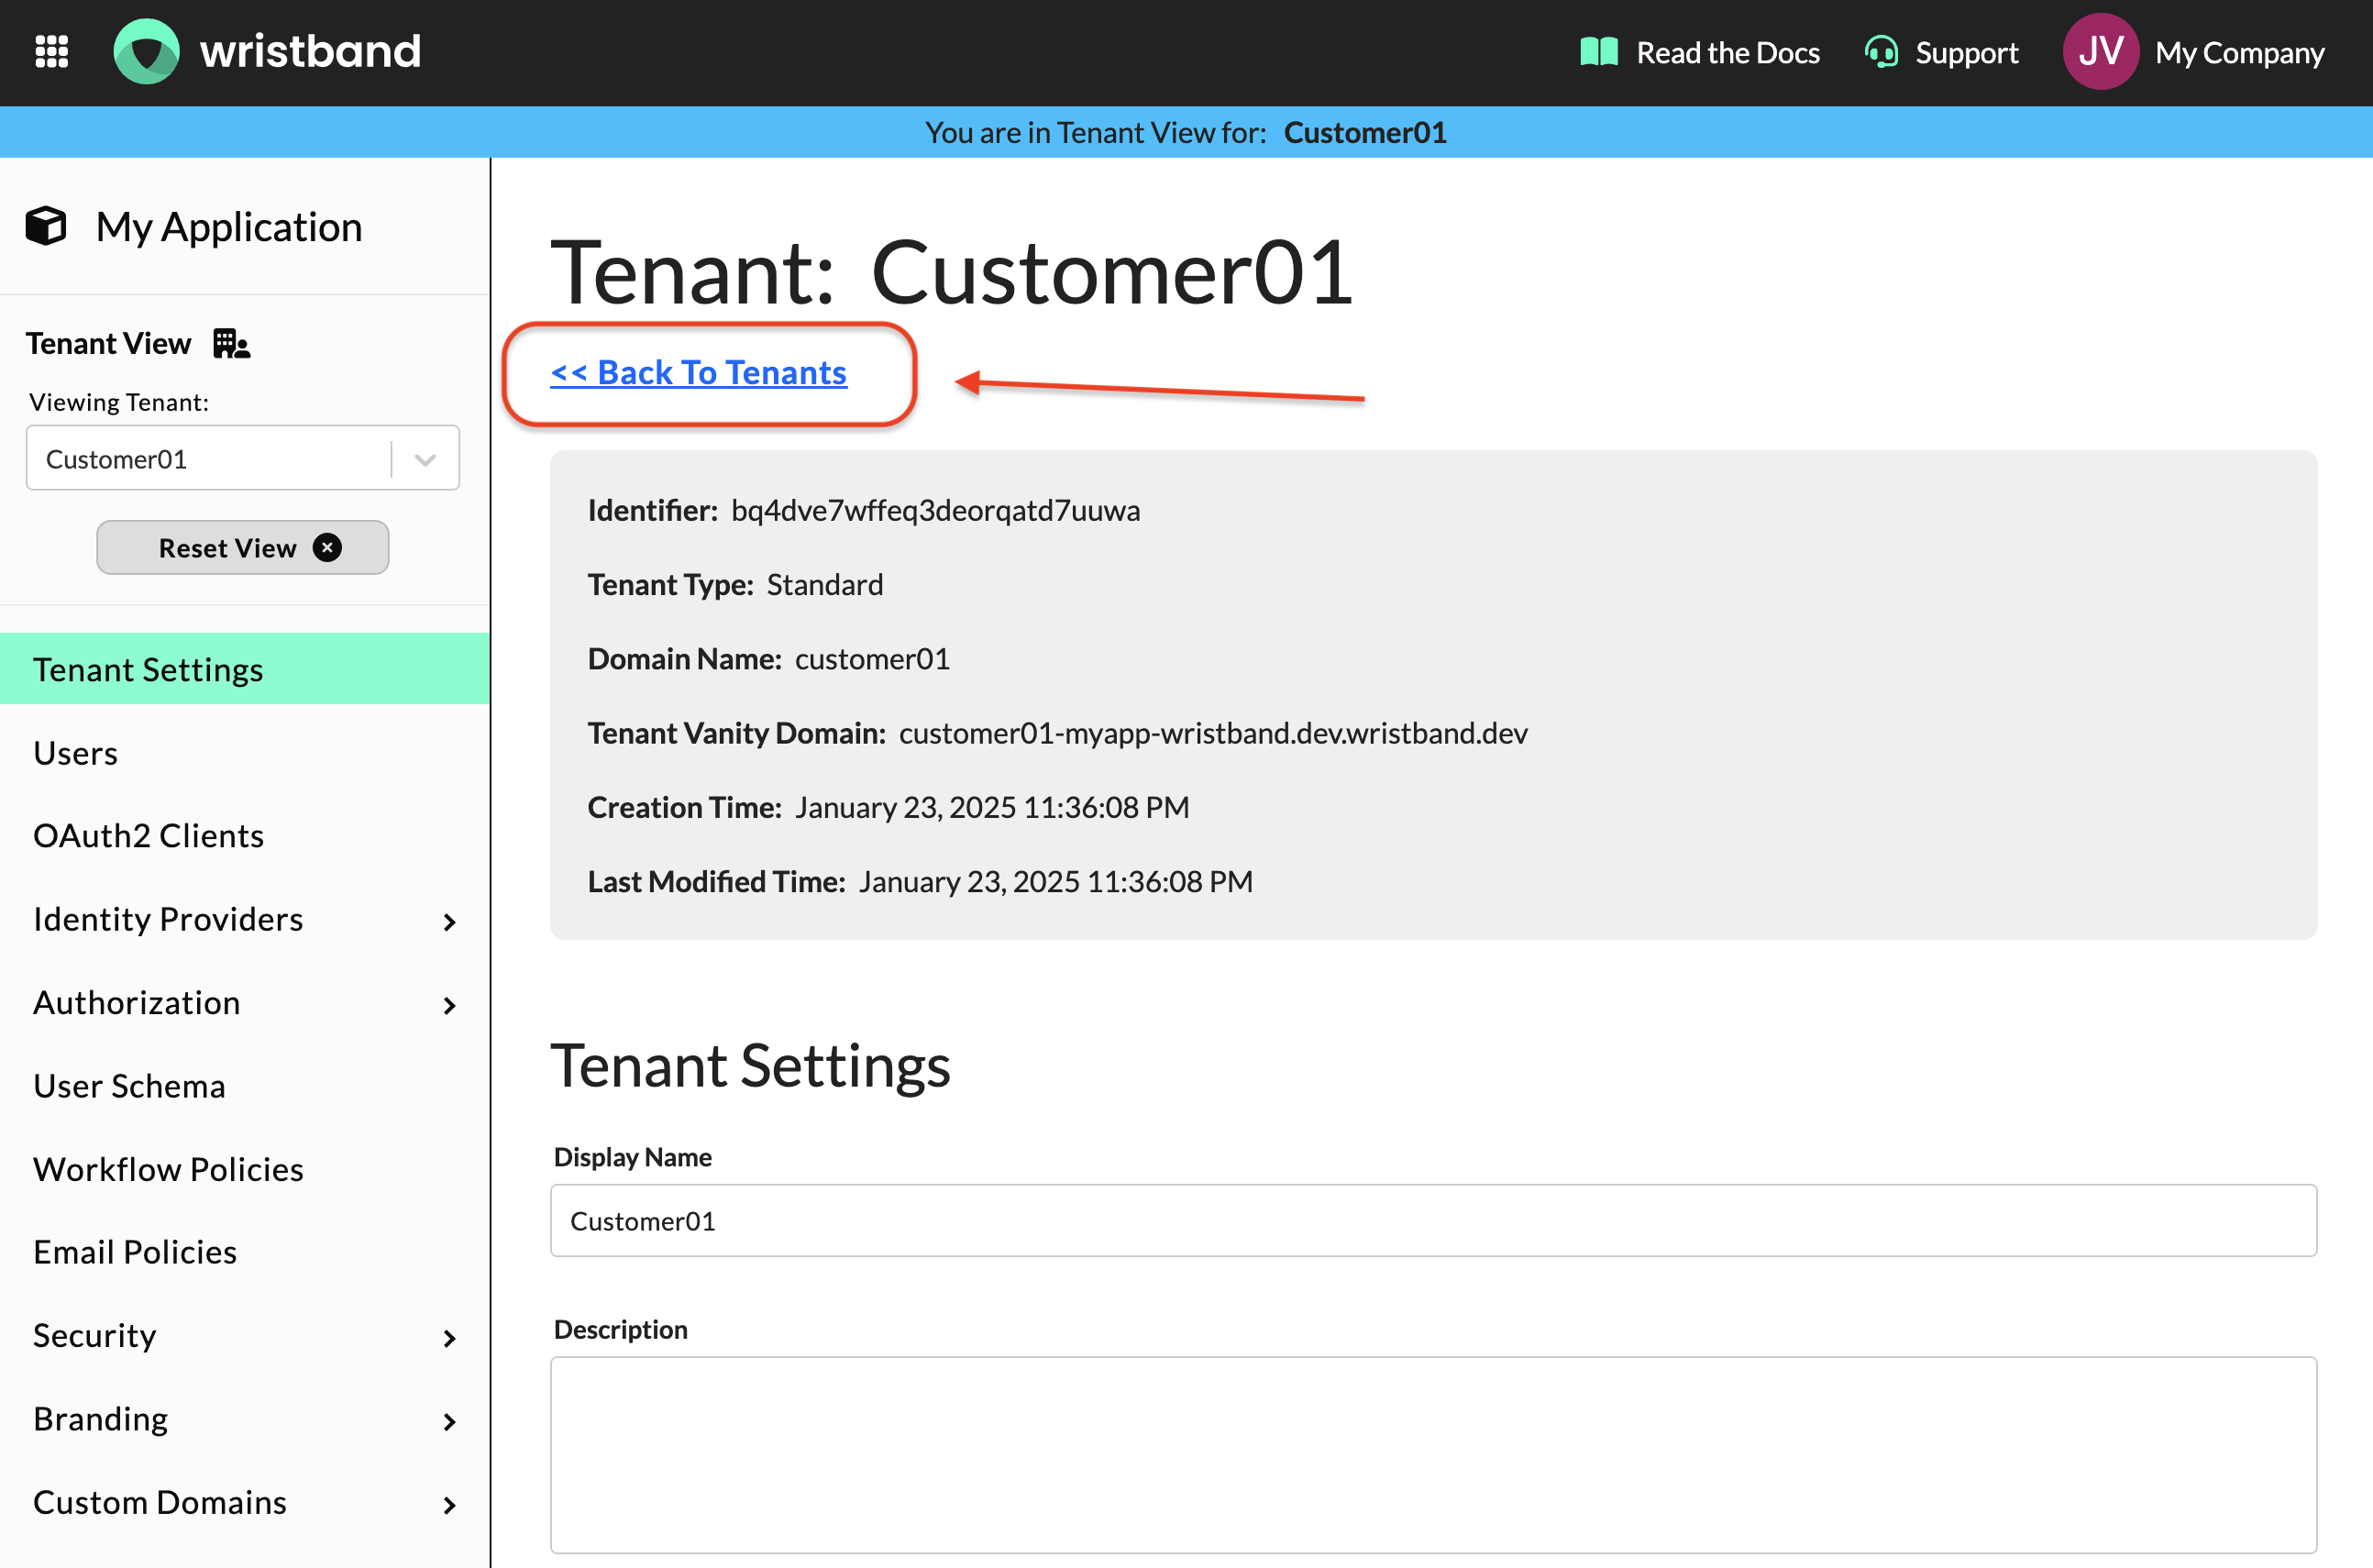Viewport: 2373px width, 1568px height.
Task: Expand the Custom Domains chevron
Action: 450,1505
